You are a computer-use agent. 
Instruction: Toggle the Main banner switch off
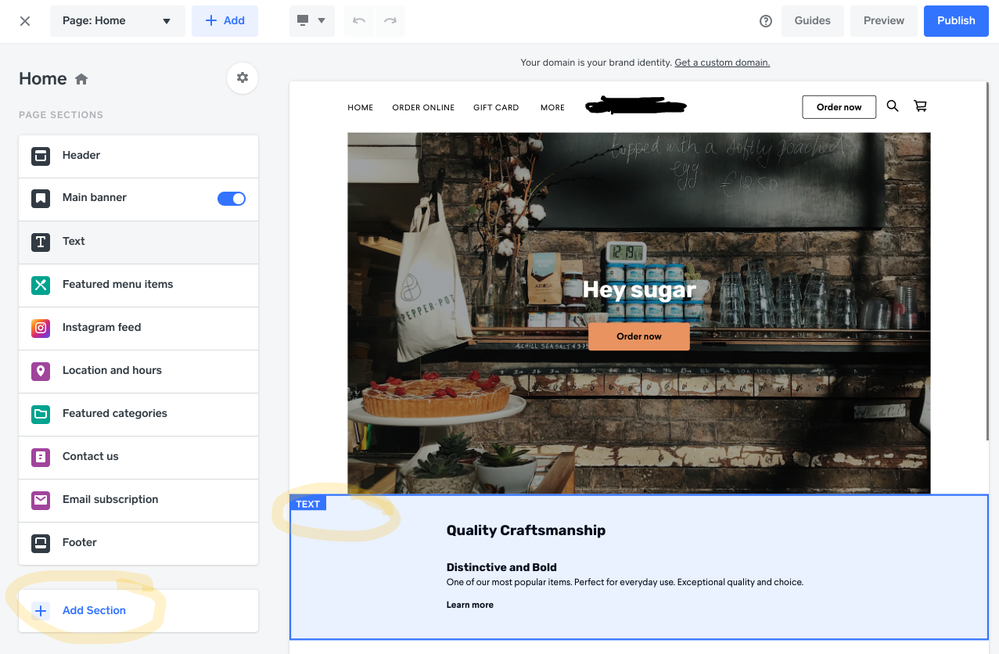[x=231, y=198]
